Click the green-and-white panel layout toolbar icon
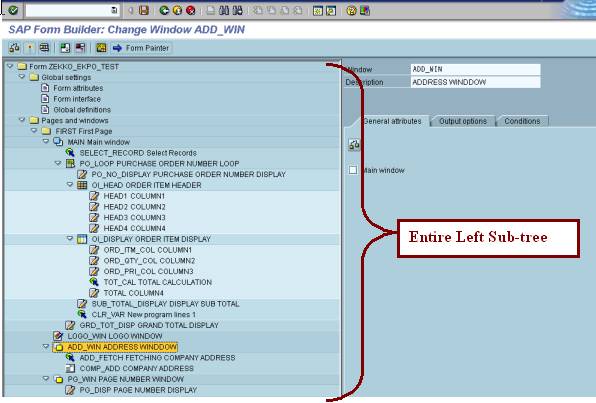Viewport: 596px width, 403px height. [65, 48]
